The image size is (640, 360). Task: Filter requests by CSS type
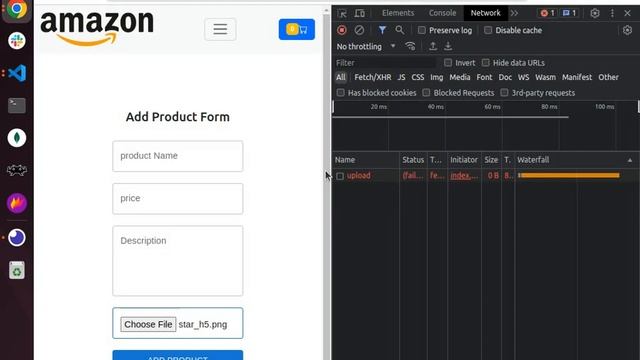tap(418, 77)
